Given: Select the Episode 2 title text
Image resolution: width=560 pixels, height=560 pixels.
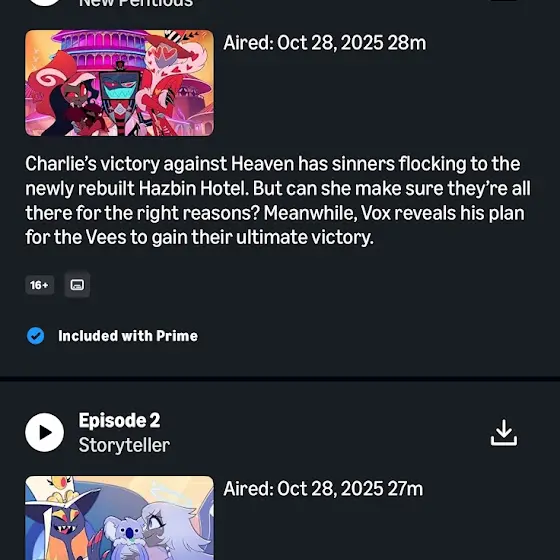Looking at the screenshot, I should click(119, 420).
